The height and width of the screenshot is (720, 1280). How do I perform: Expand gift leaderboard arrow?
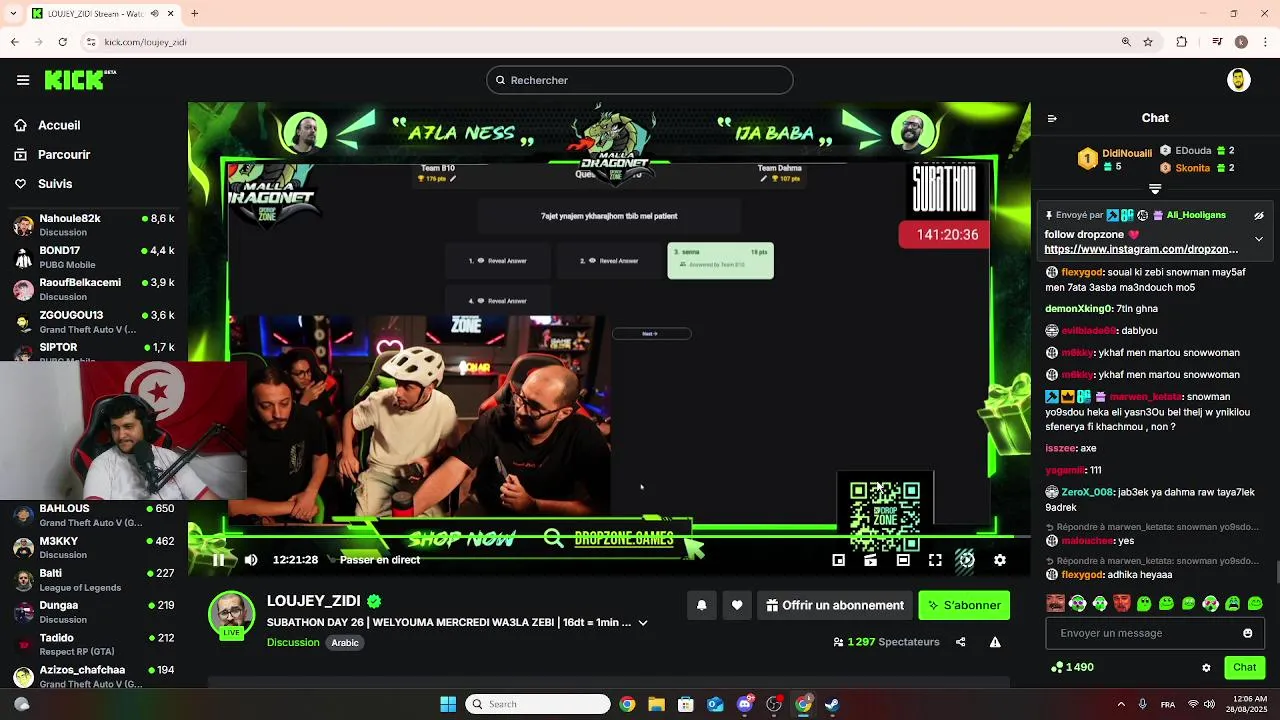[x=1155, y=189]
